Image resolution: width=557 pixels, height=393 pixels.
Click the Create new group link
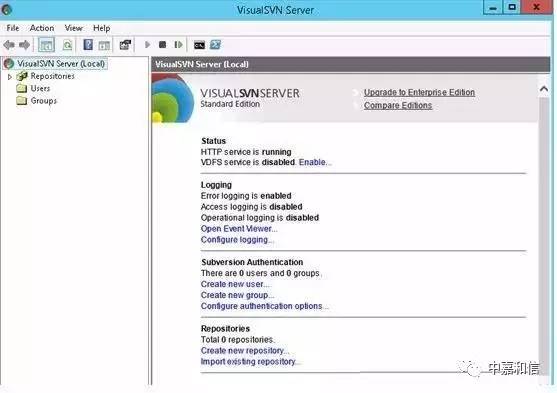click(x=237, y=295)
